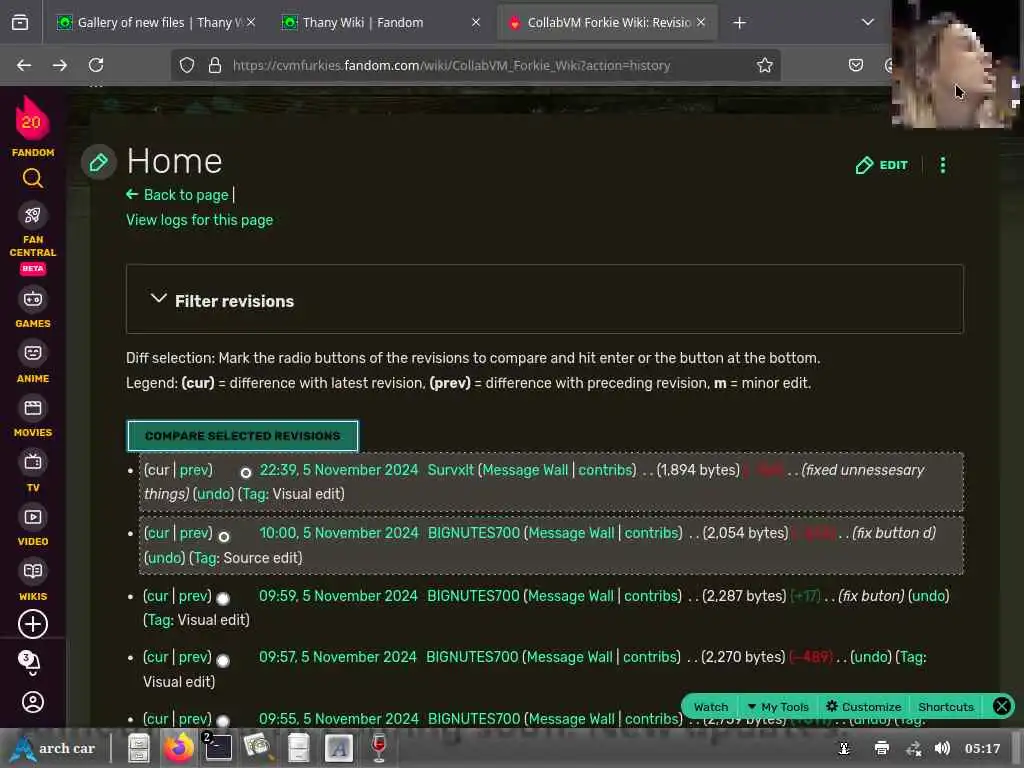The width and height of the screenshot is (1024, 768).
Task: Click Customize in the bottom toolbar
Action: 863,707
